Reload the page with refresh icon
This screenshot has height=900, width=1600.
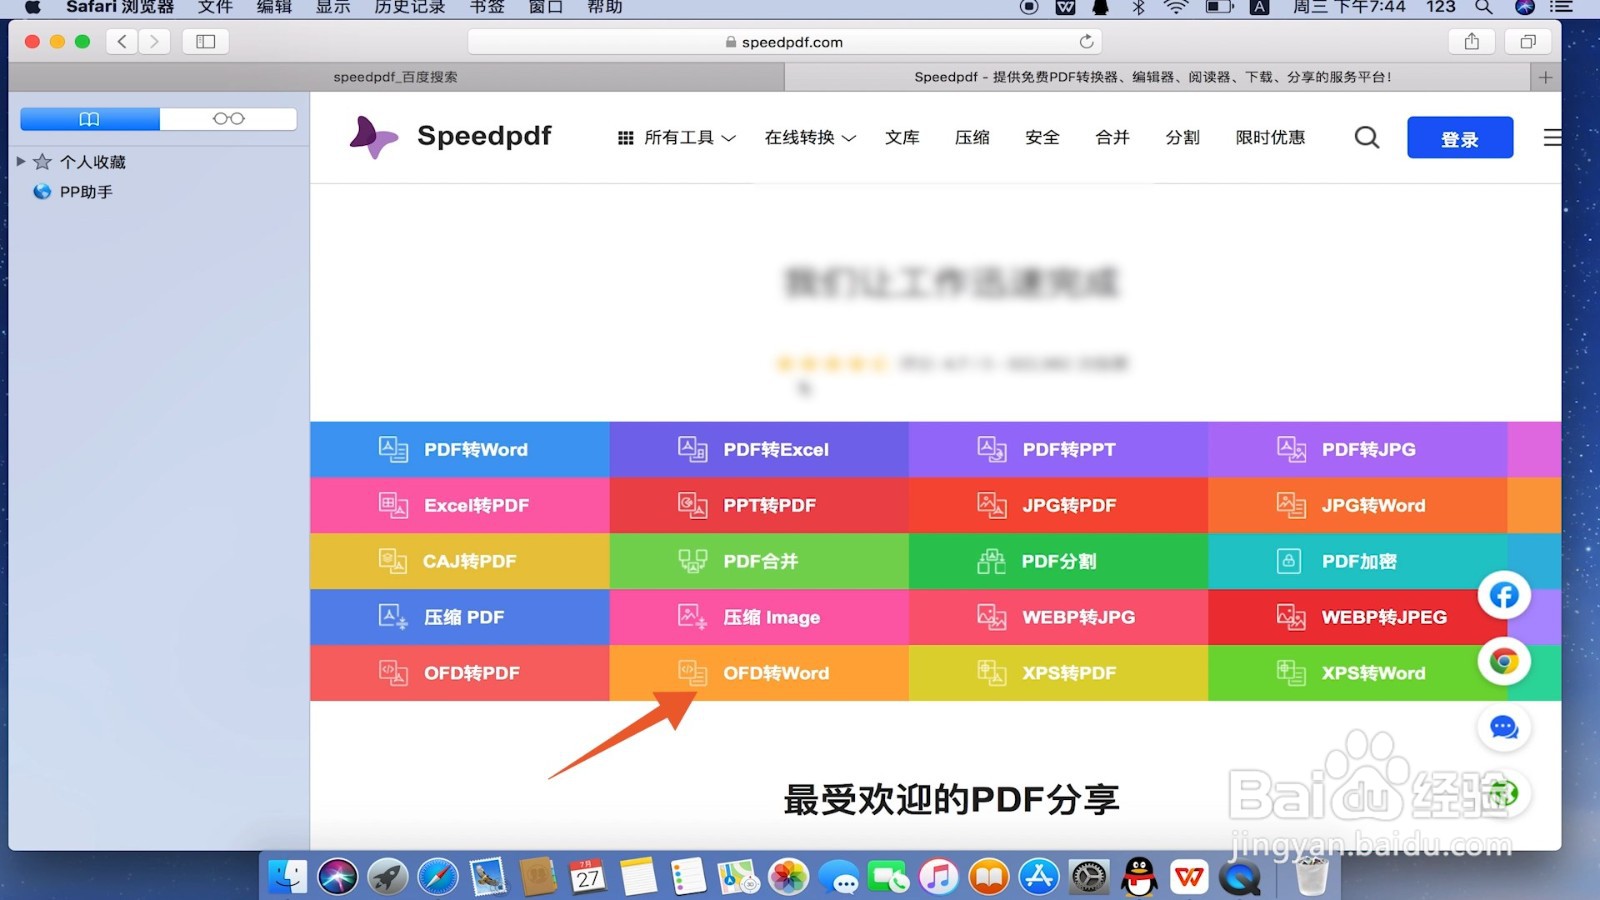point(1086,42)
